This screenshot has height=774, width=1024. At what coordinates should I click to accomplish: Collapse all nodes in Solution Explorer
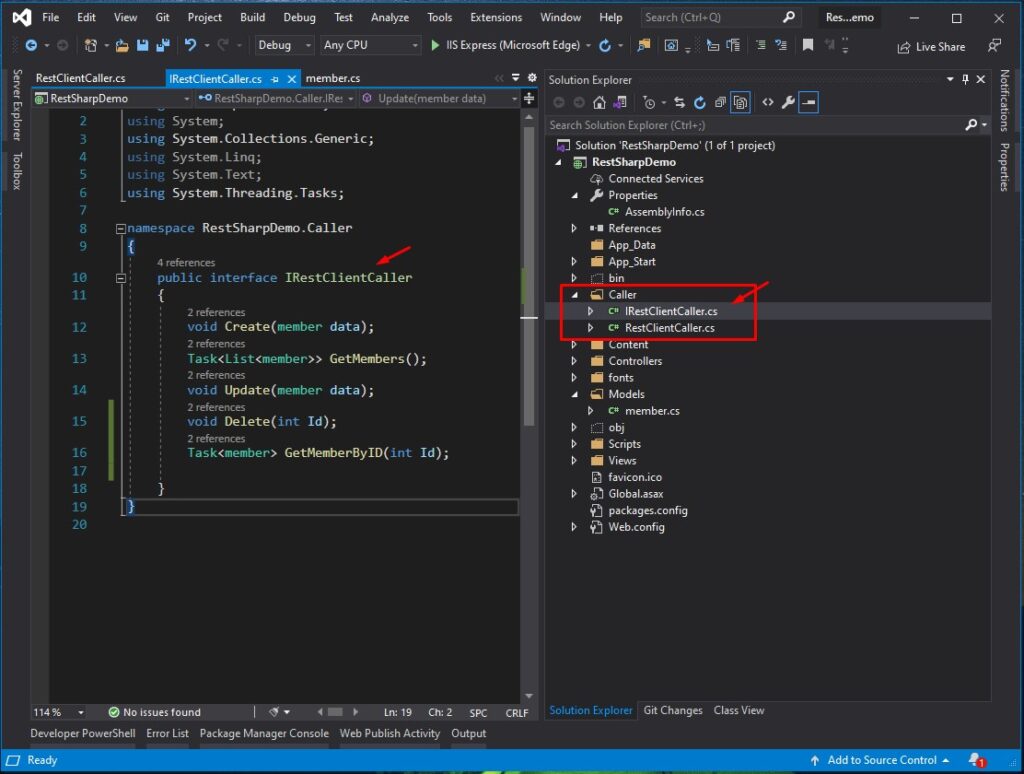tap(719, 102)
